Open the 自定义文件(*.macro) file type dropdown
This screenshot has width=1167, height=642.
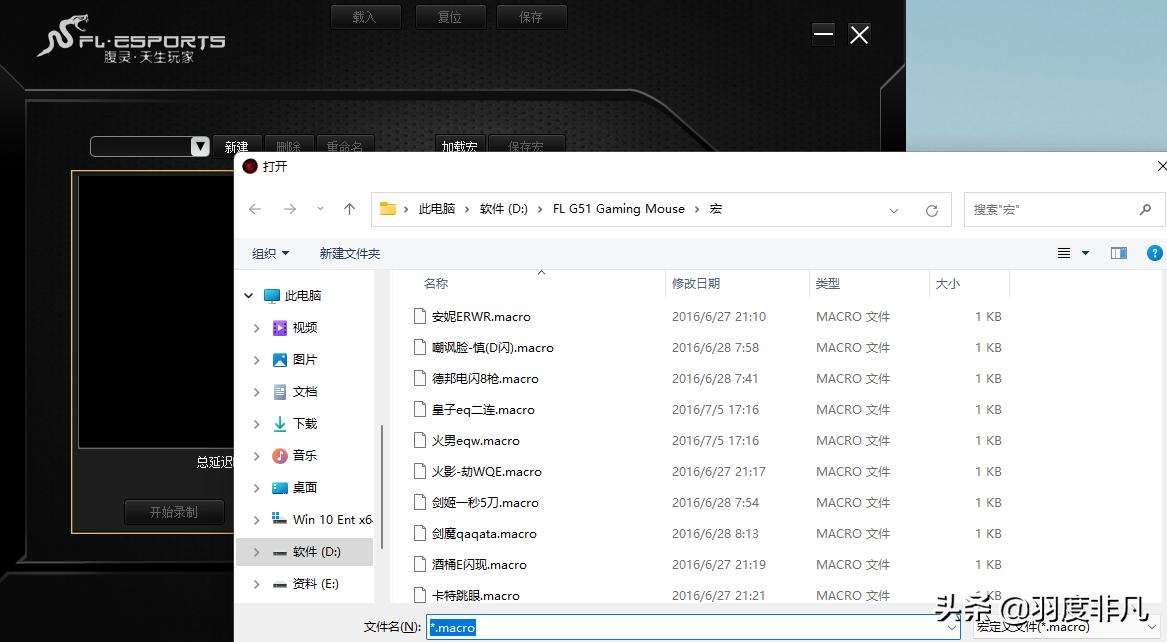pos(1080,627)
